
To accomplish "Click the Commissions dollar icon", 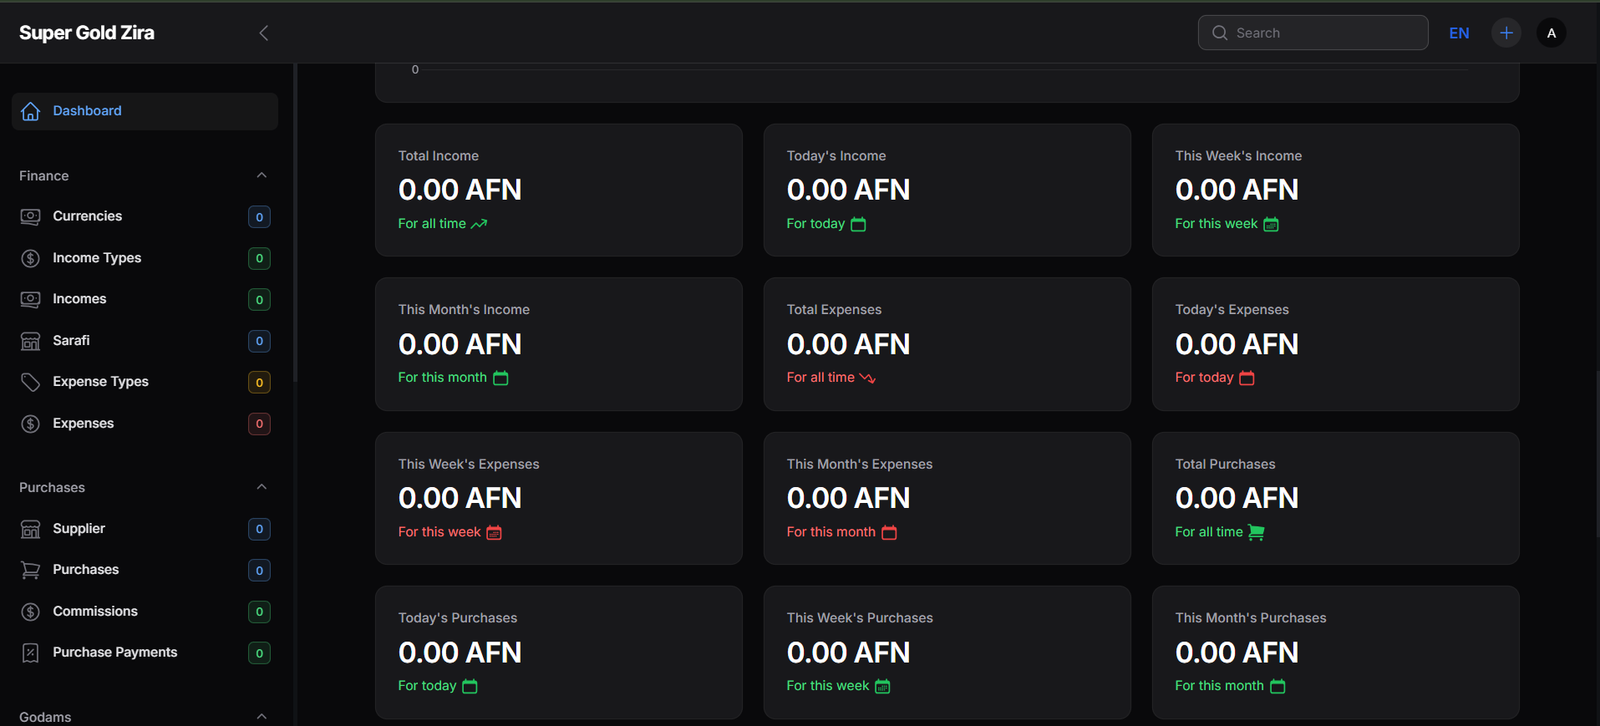I will (31, 612).
